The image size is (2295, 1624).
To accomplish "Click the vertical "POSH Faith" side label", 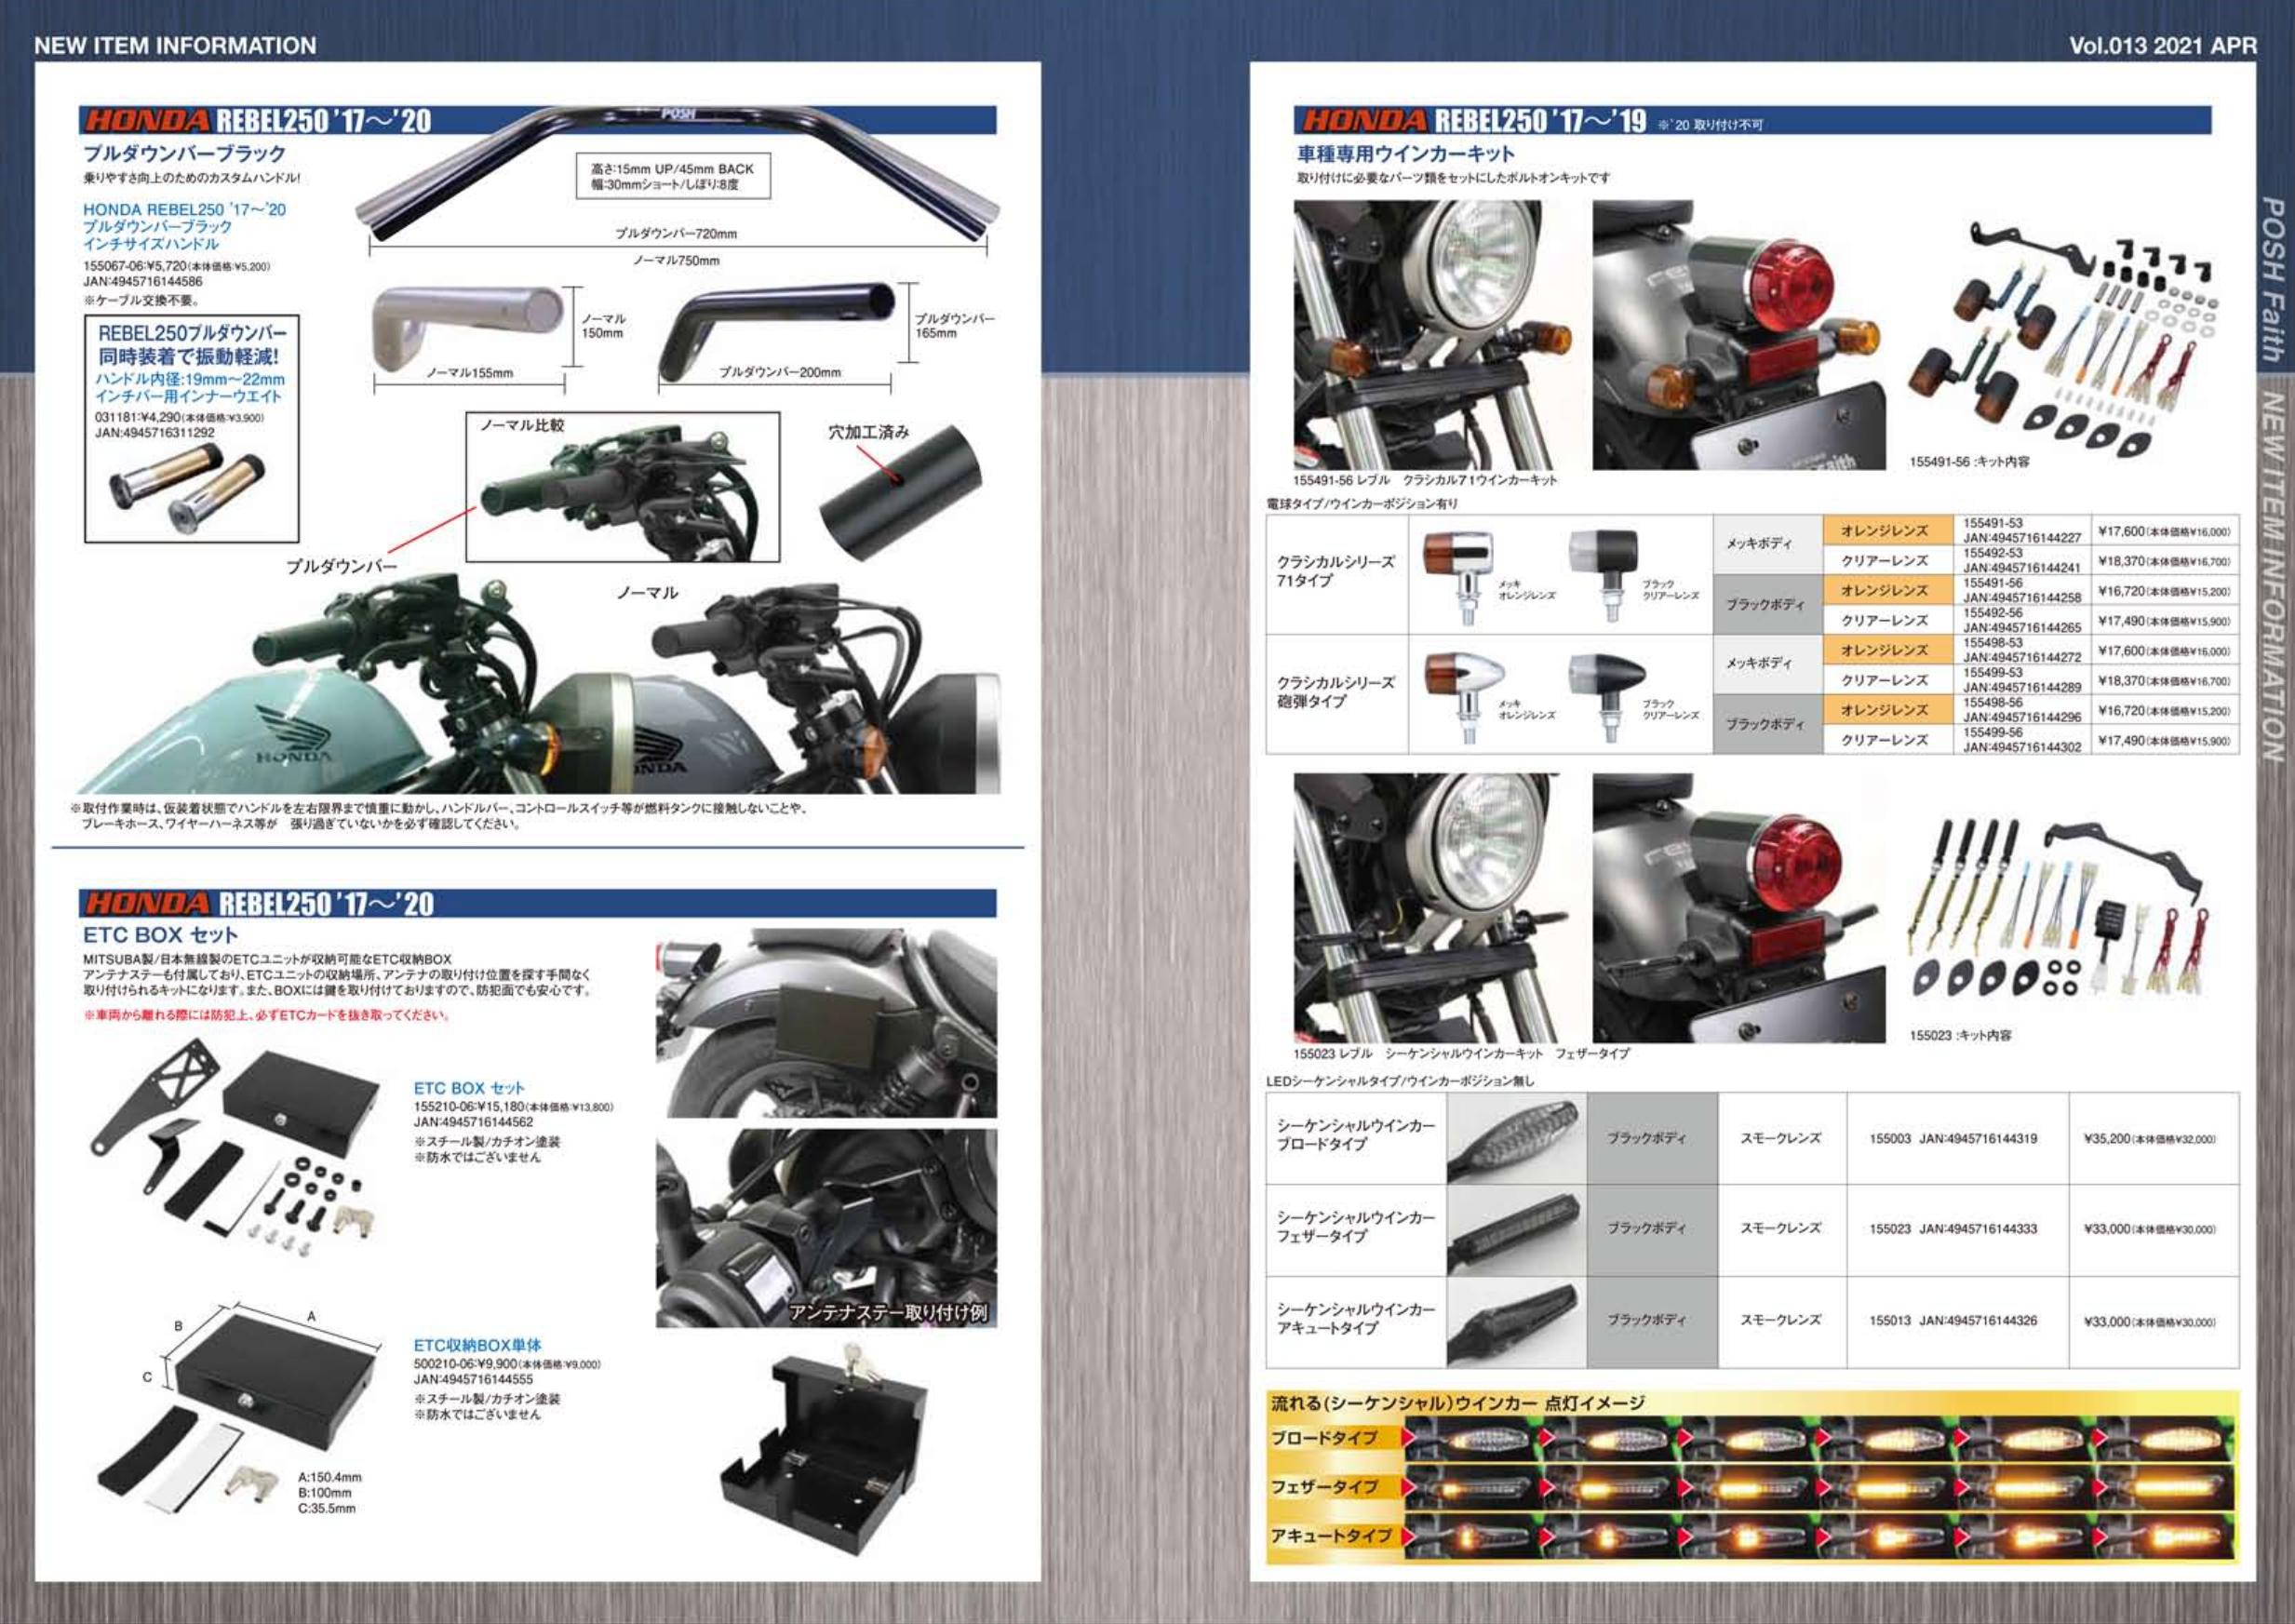I will coord(2272,278).
